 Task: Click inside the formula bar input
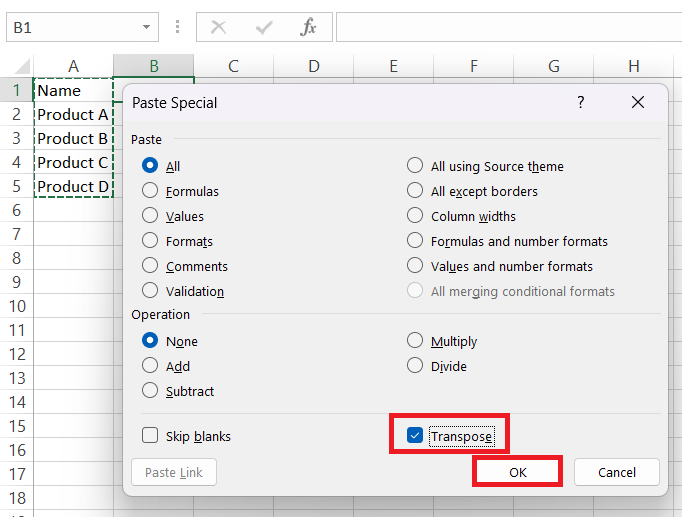pos(509,27)
